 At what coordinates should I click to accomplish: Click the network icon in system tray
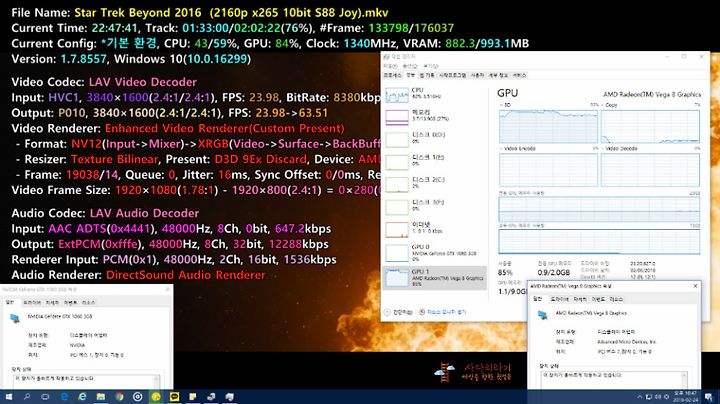click(649, 397)
